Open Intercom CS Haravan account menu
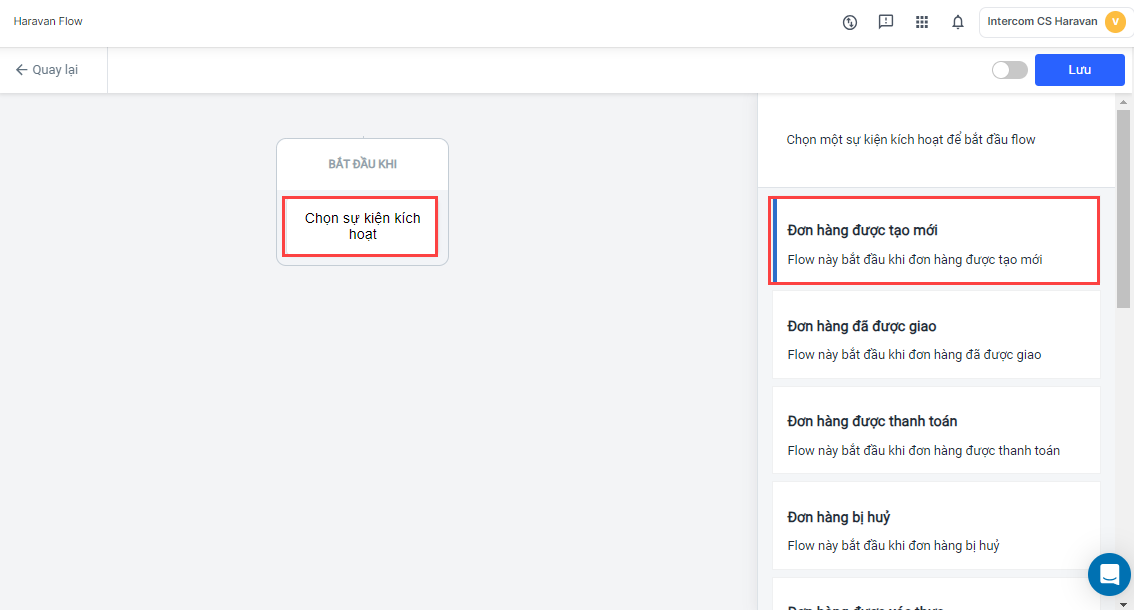Viewport: 1134px width, 610px height. pyautogui.click(x=1042, y=22)
